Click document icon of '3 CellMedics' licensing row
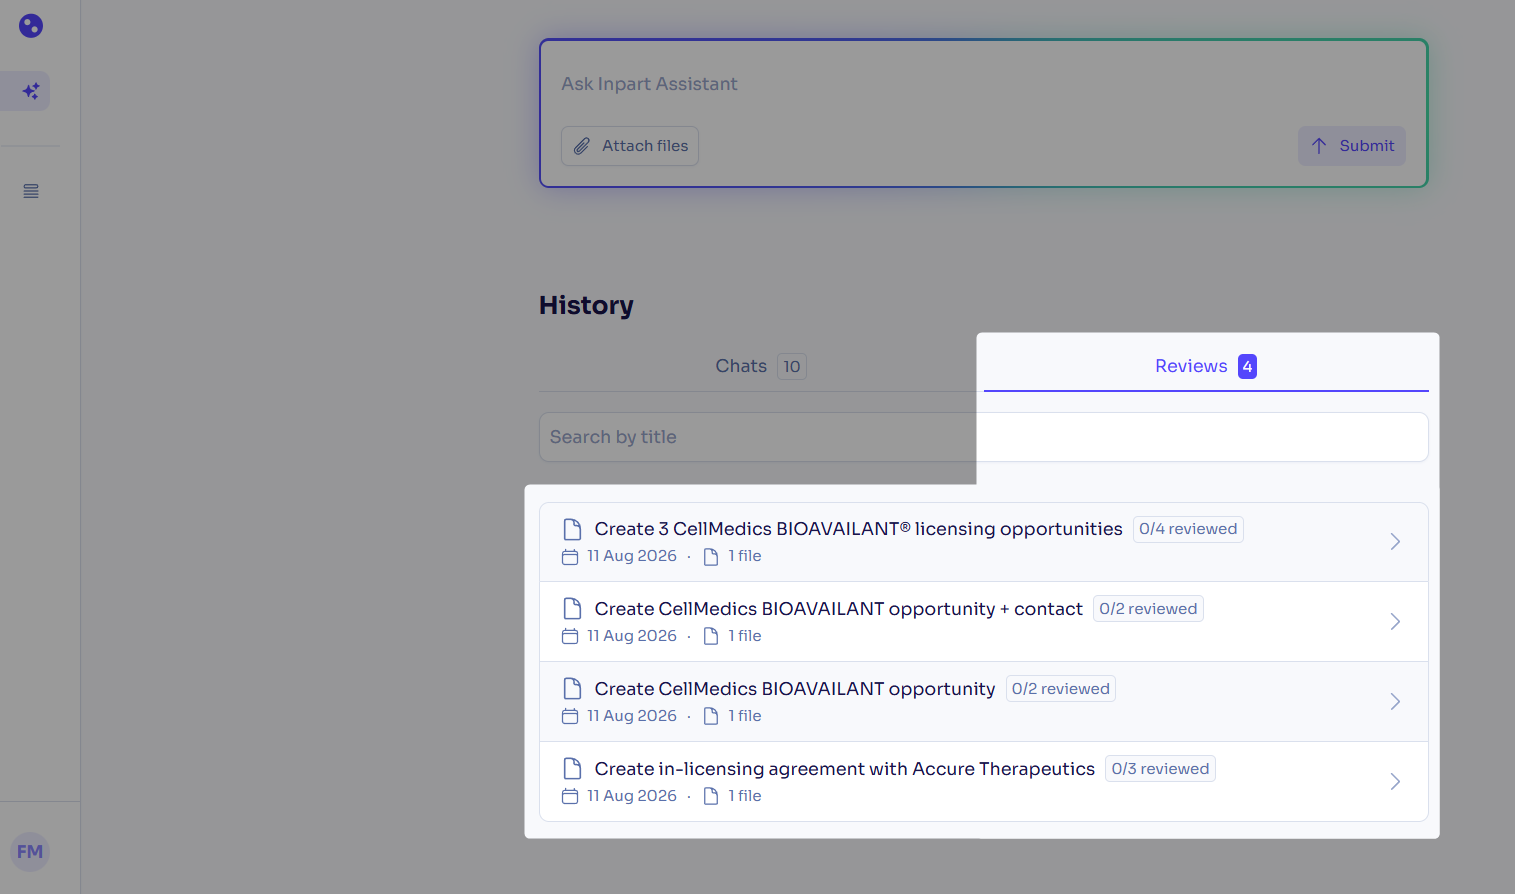Image resolution: width=1515 pixels, height=894 pixels. point(572,529)
